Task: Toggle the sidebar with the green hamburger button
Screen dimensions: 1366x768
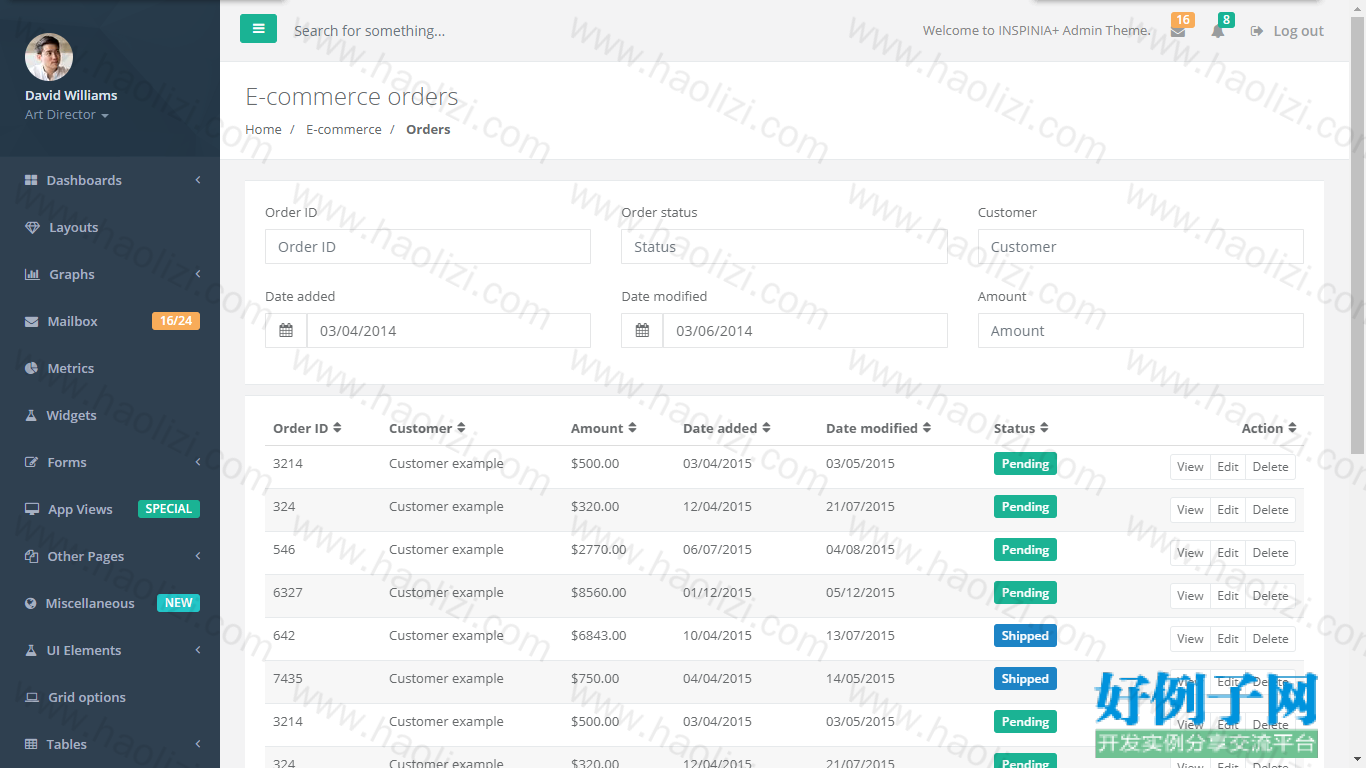Action: click(258, 29)
